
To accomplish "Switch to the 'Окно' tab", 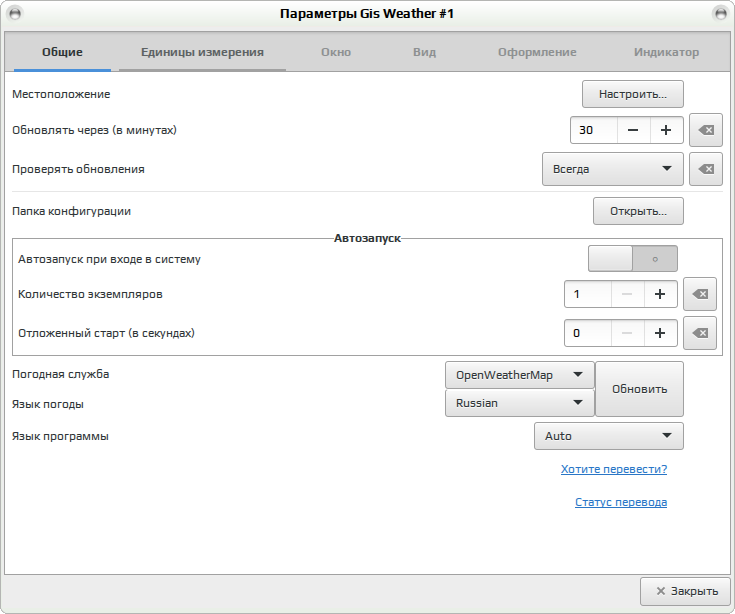I will pyautogui.click(x=336, y=52).
